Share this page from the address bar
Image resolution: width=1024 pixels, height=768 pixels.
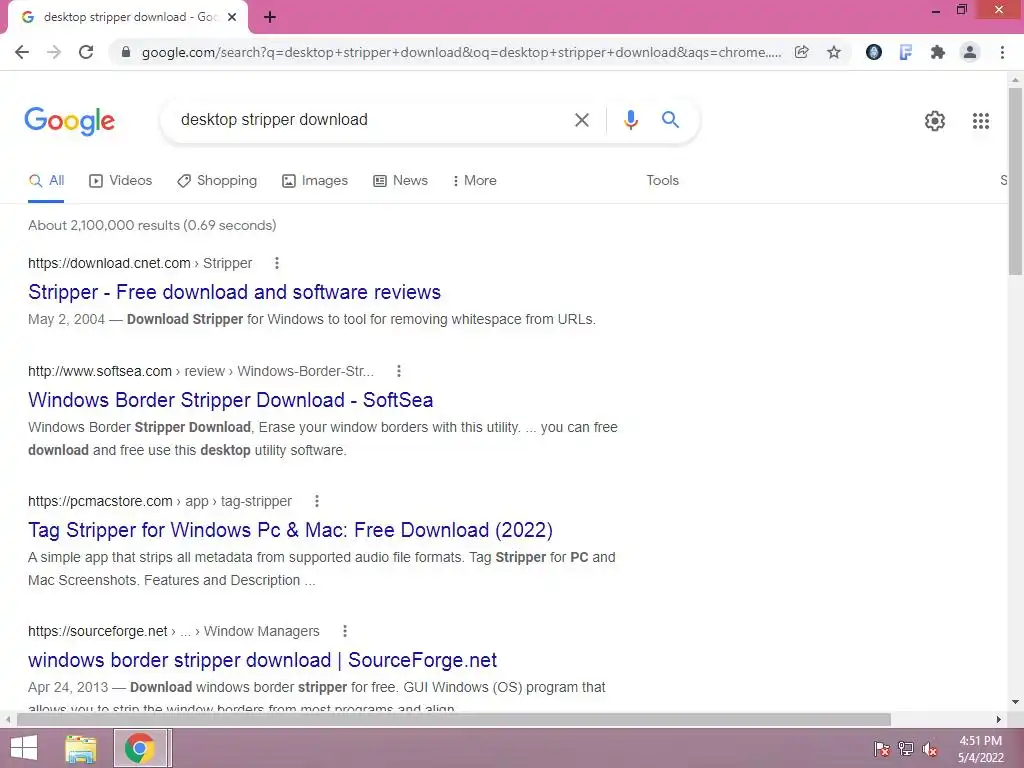coord(802,52)
